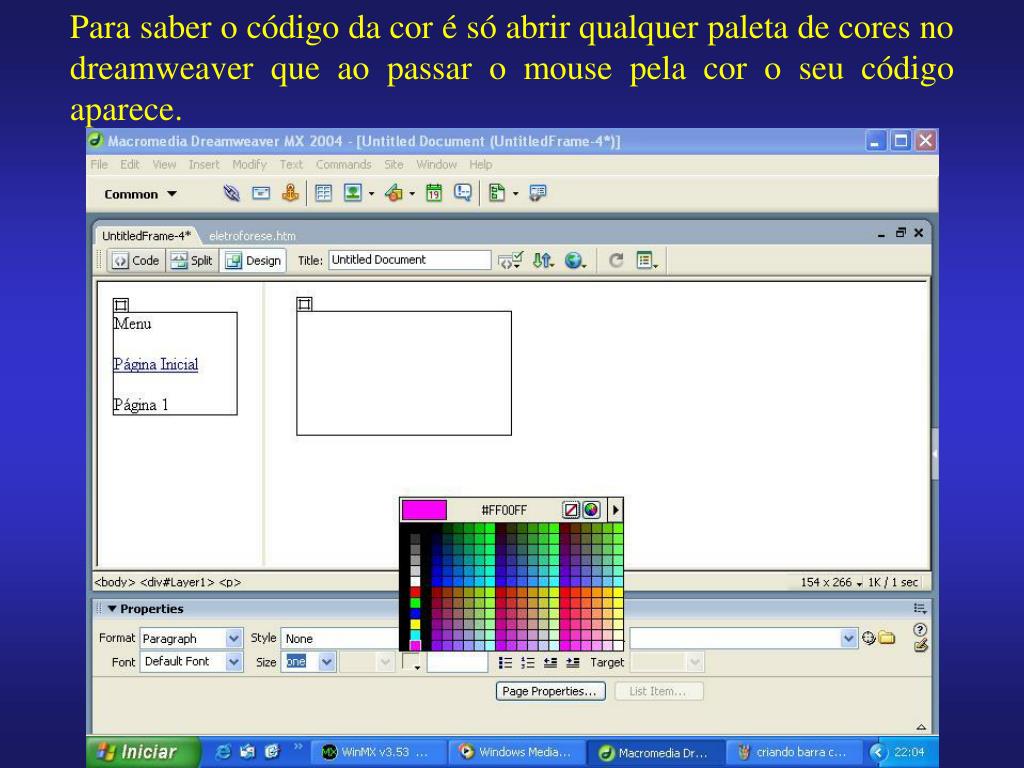Switch to WinMX v3.53 taskbar item
The image size is (1024, 768).
[379, 752]
